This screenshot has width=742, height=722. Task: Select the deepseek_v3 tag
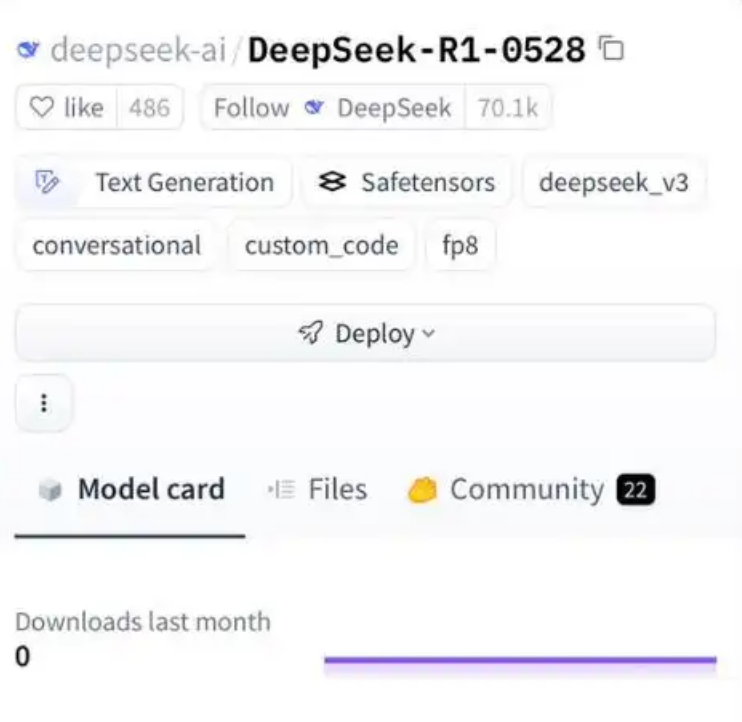coord(613,183)
